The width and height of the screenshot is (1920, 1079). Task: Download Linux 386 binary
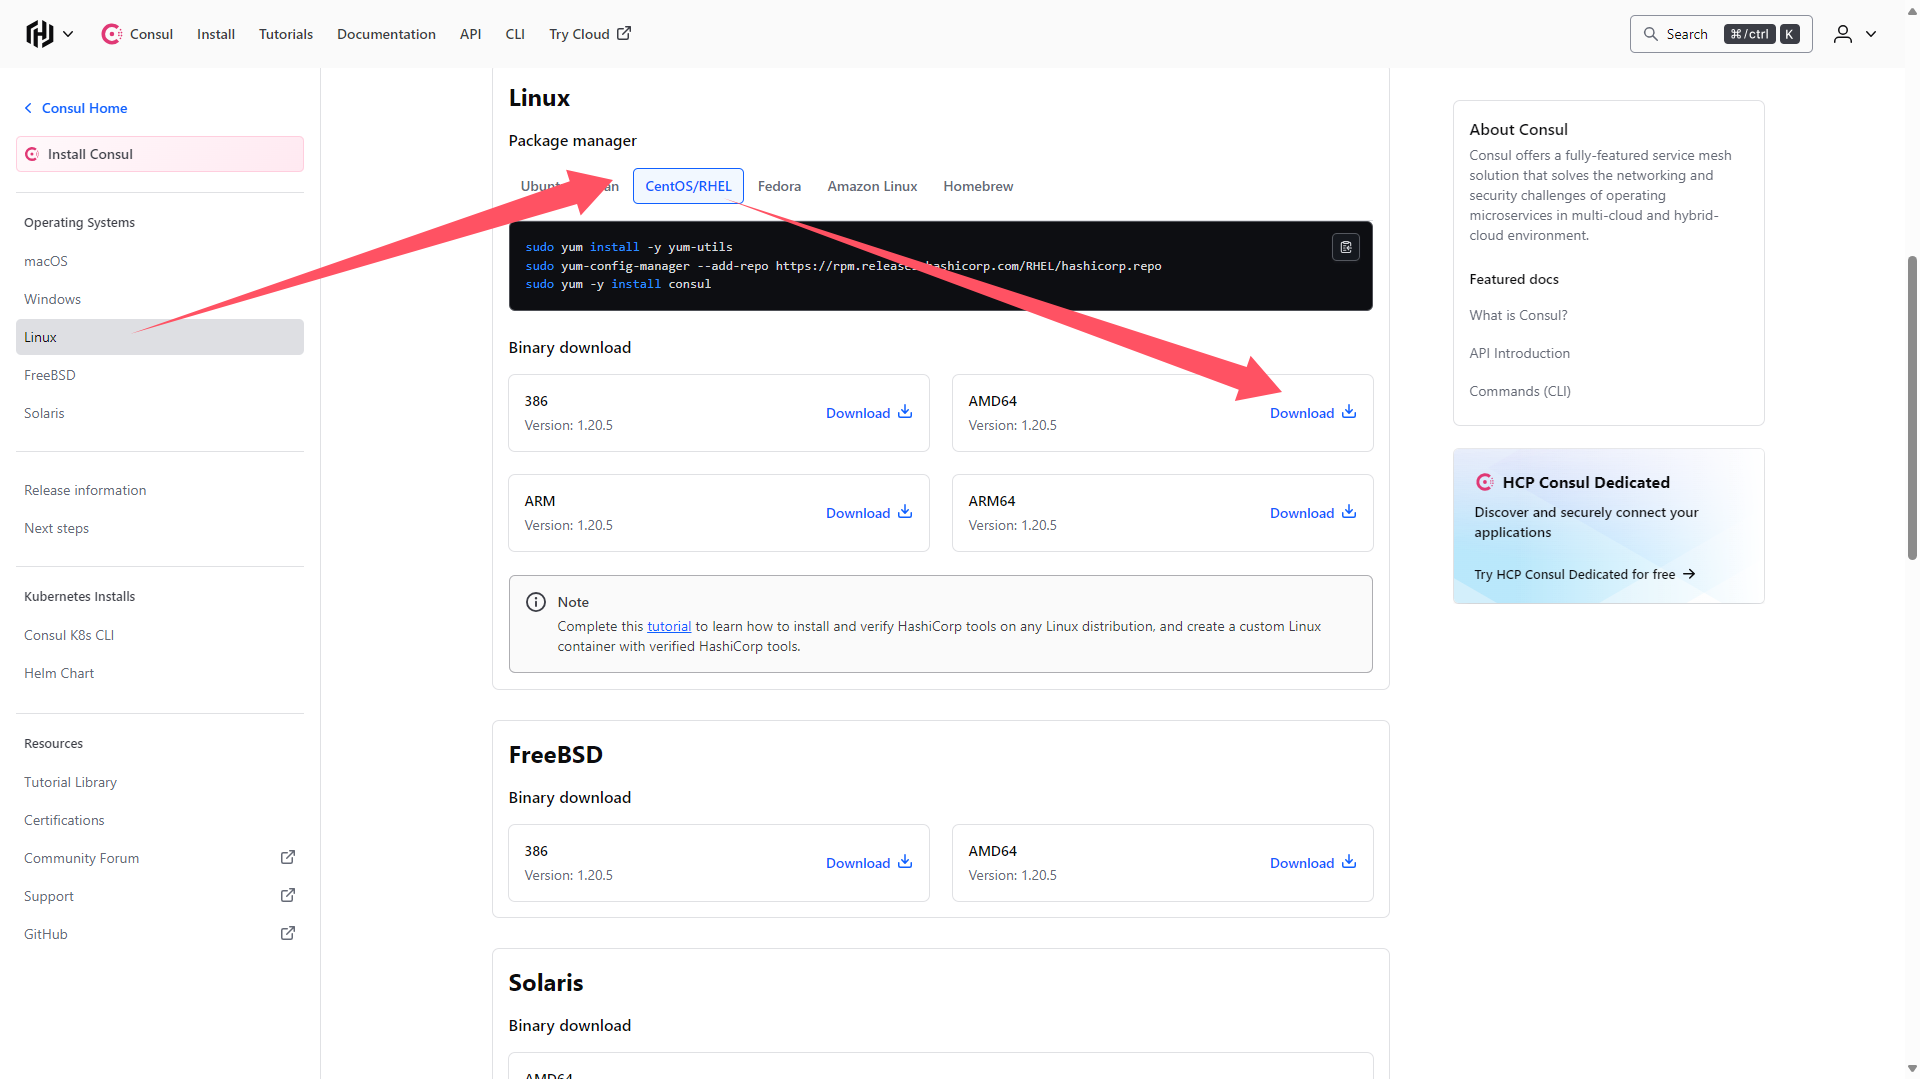tap(869, 413)
